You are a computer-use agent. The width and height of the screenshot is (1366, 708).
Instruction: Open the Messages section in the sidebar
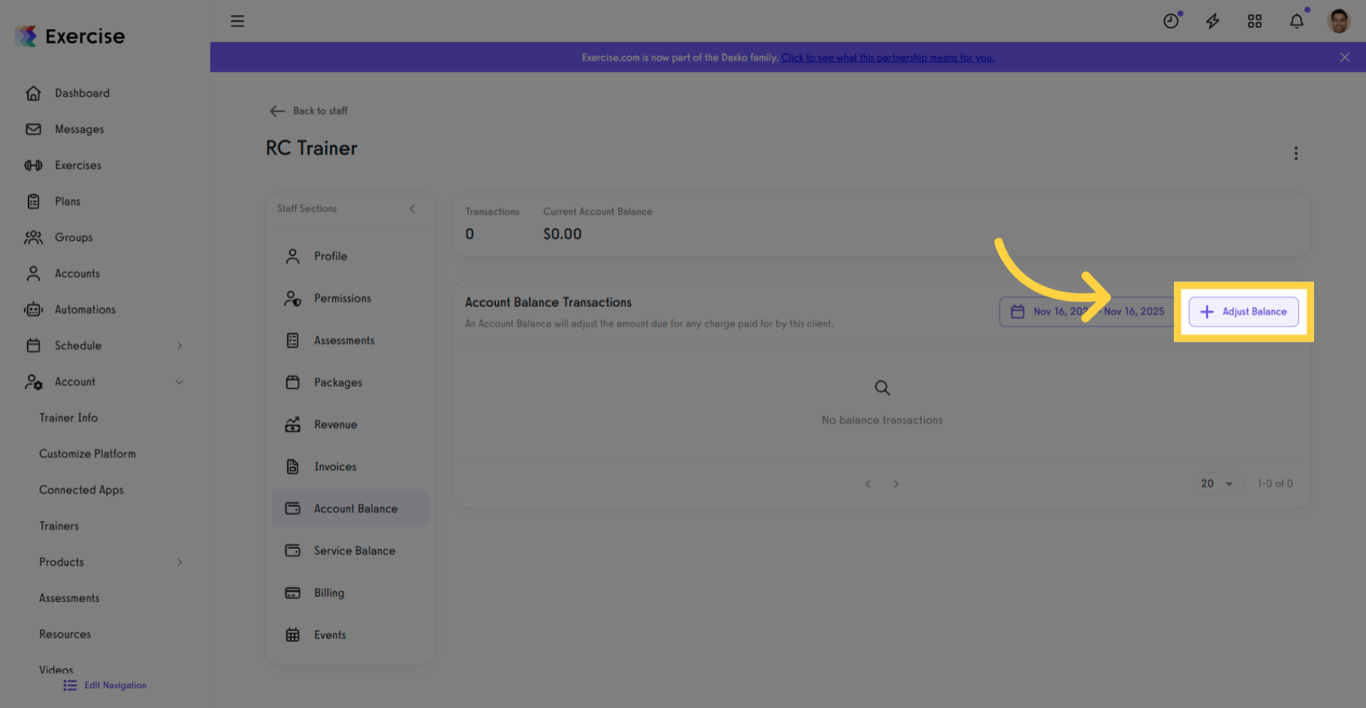78,128
